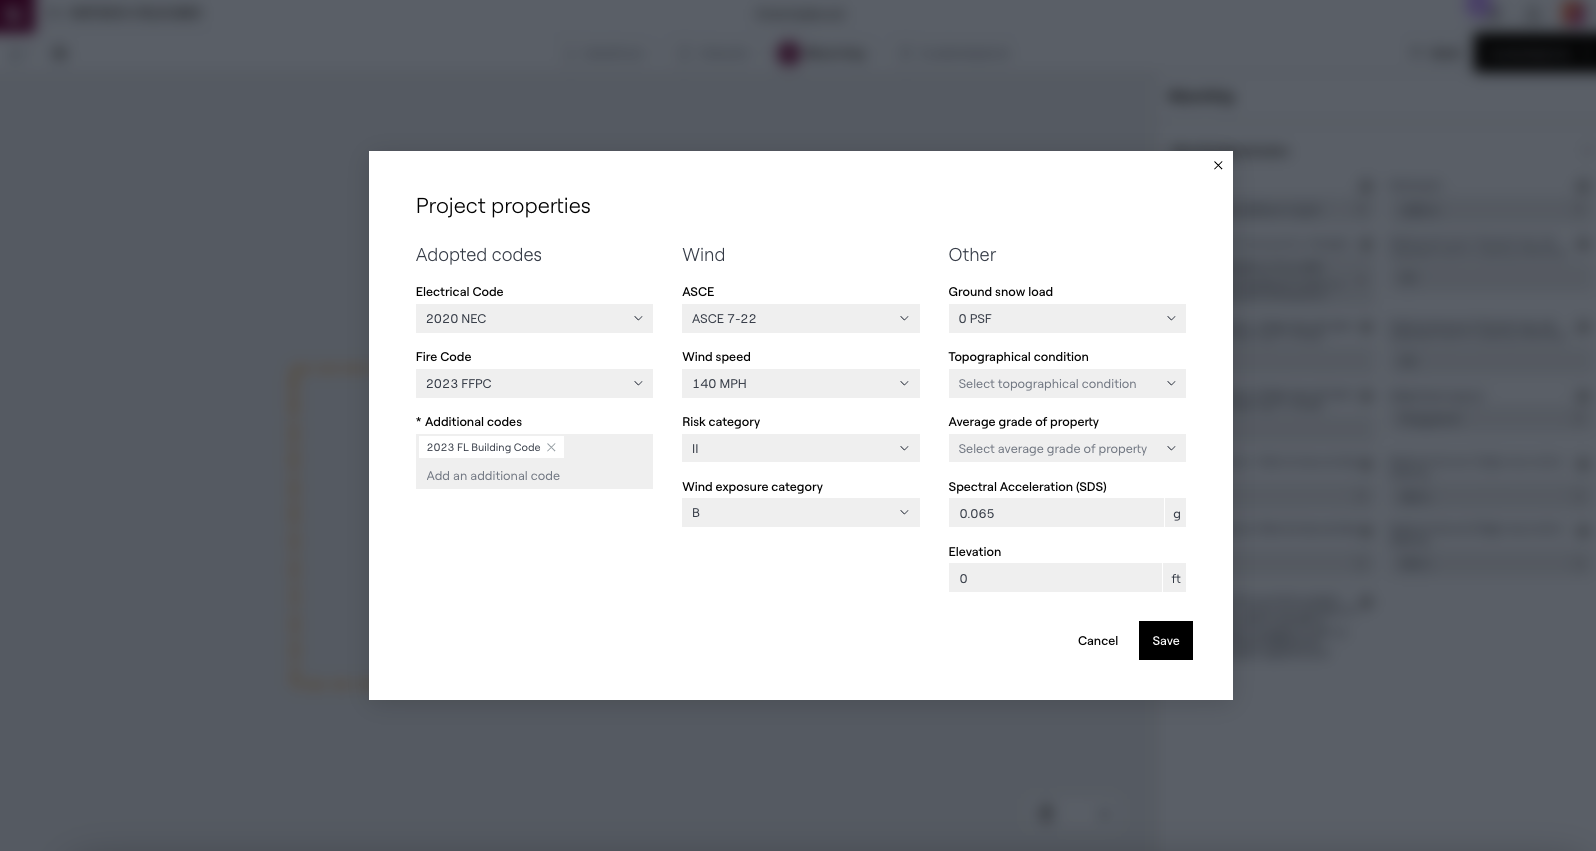Choose a topographical condition

tap(1066, 384)
